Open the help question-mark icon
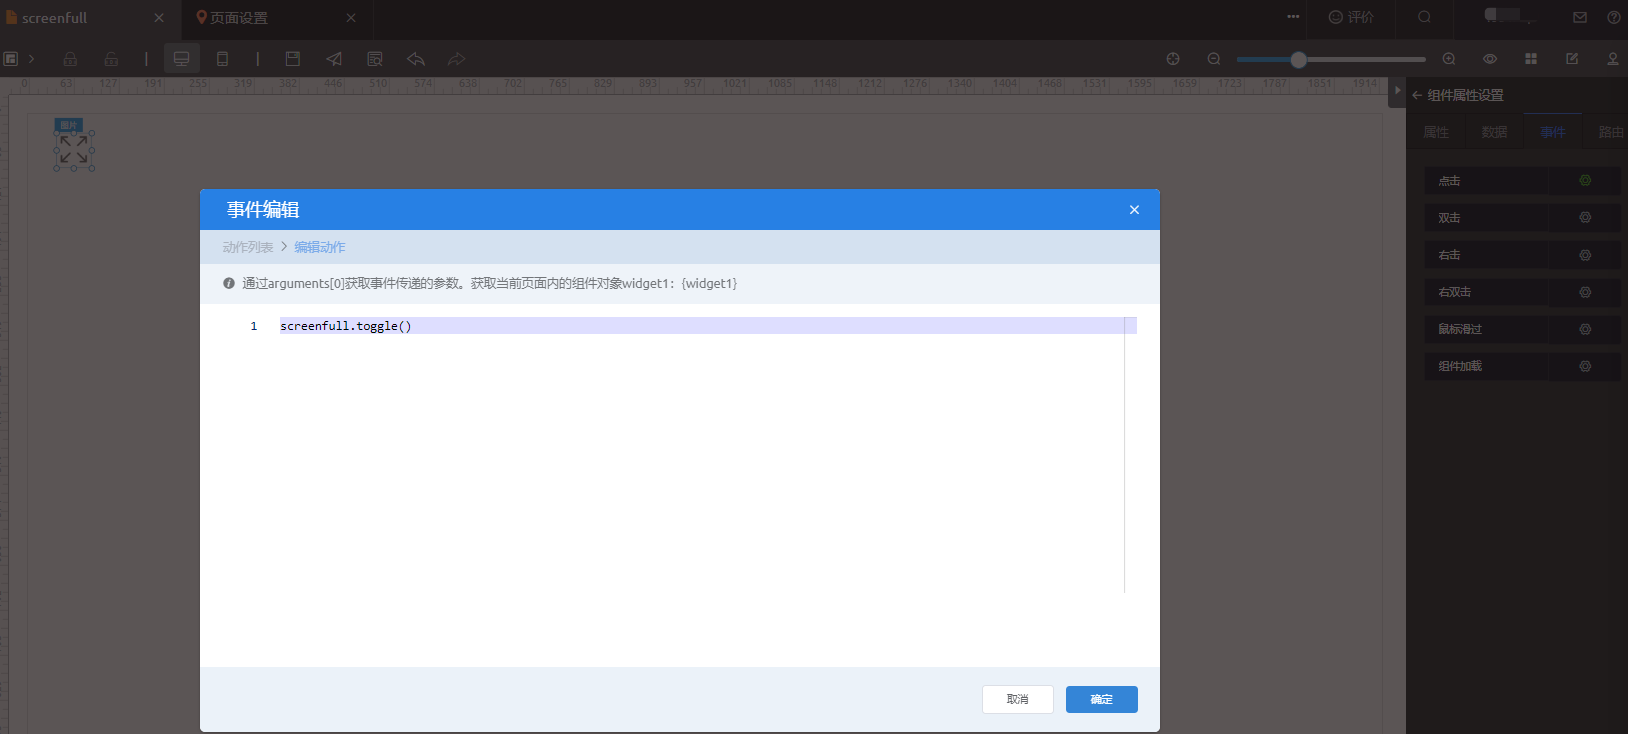This screenshot has width=1628, height=734. pos(1614,17)
